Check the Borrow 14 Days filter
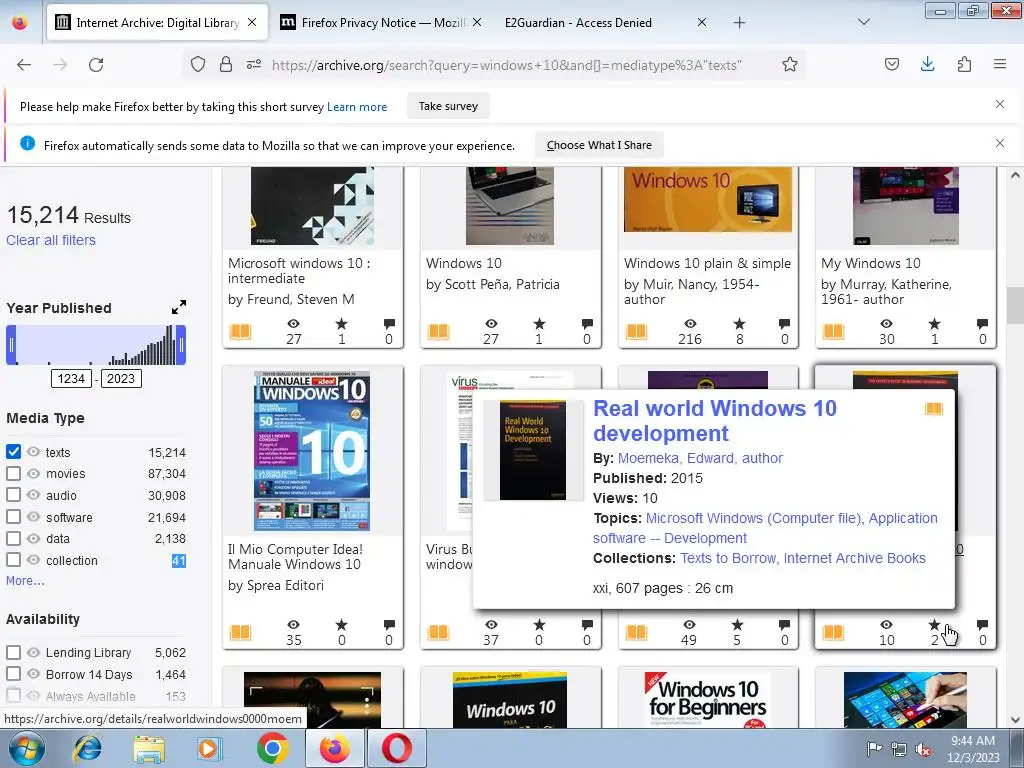The height and width of the screenshot is (768, 1024). (x=14, y=674)
